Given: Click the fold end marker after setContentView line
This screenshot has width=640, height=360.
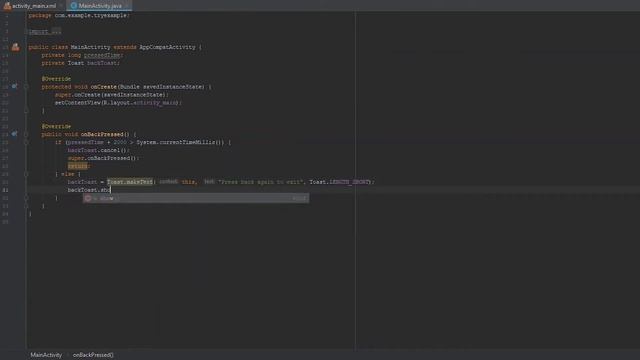Looking at the screenshot, I should coord(26,111).
